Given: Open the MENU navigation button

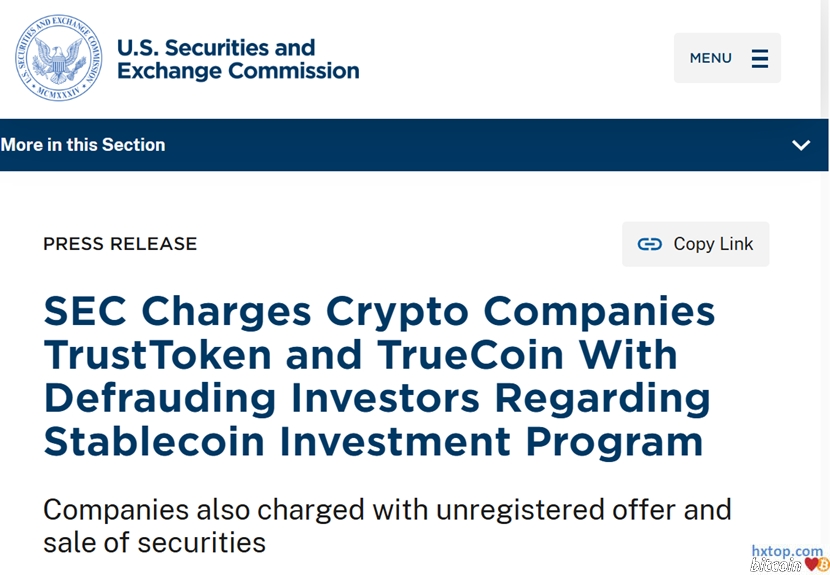Looking at the screenshot, I should [x=726, y=58].
